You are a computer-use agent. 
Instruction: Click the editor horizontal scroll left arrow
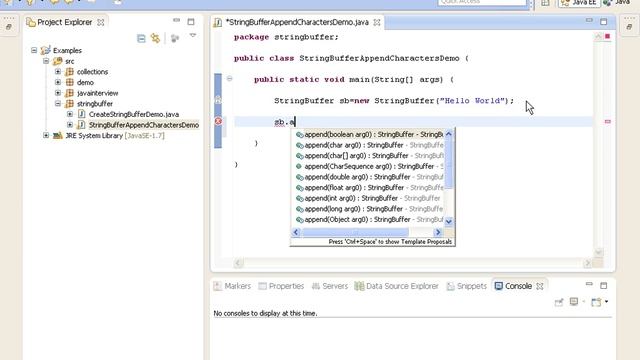[x=238, y=263]
